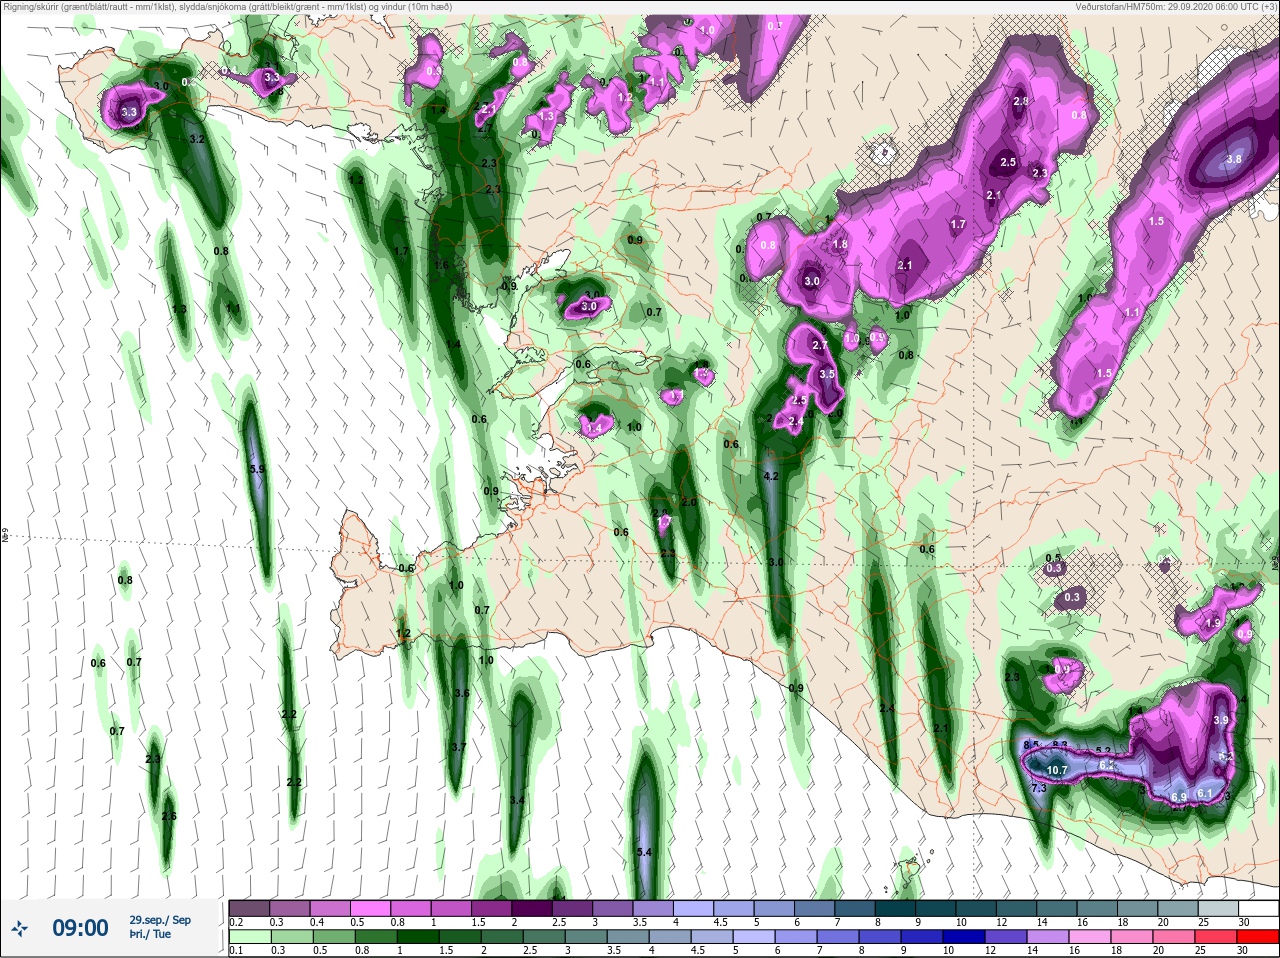Image resolution: width=1280 pixels, height=958 pixels.
Task: Click the 3.5 value in the central highlands
Action: click(x=827, y=374)
